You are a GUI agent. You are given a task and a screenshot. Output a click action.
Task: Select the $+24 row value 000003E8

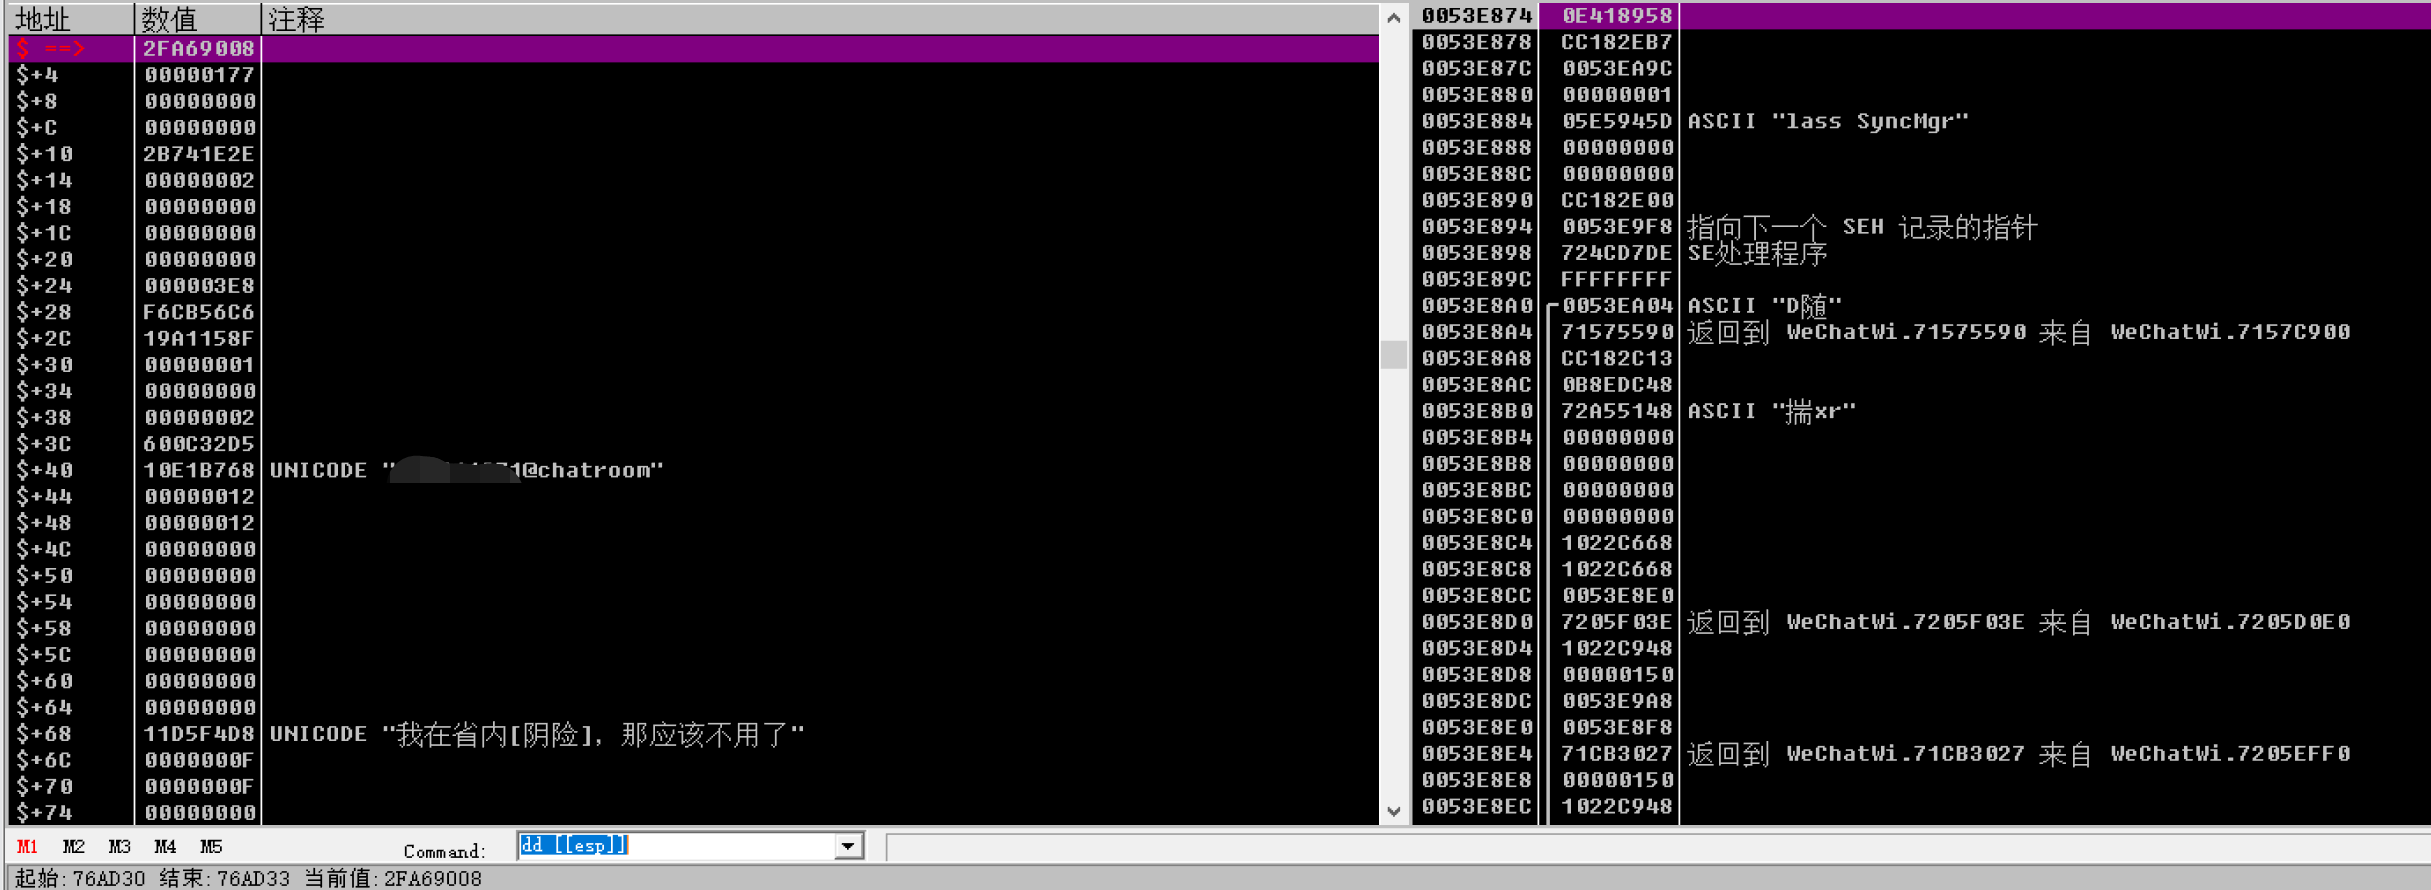click(199, 286)
